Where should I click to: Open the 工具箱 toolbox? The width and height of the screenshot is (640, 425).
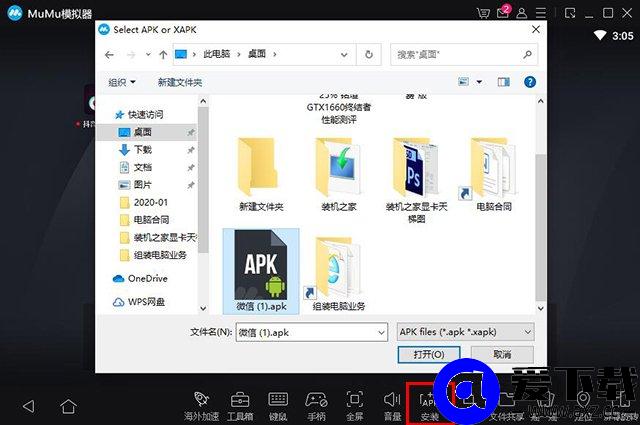pyautogui.click(x=240, y=406)
